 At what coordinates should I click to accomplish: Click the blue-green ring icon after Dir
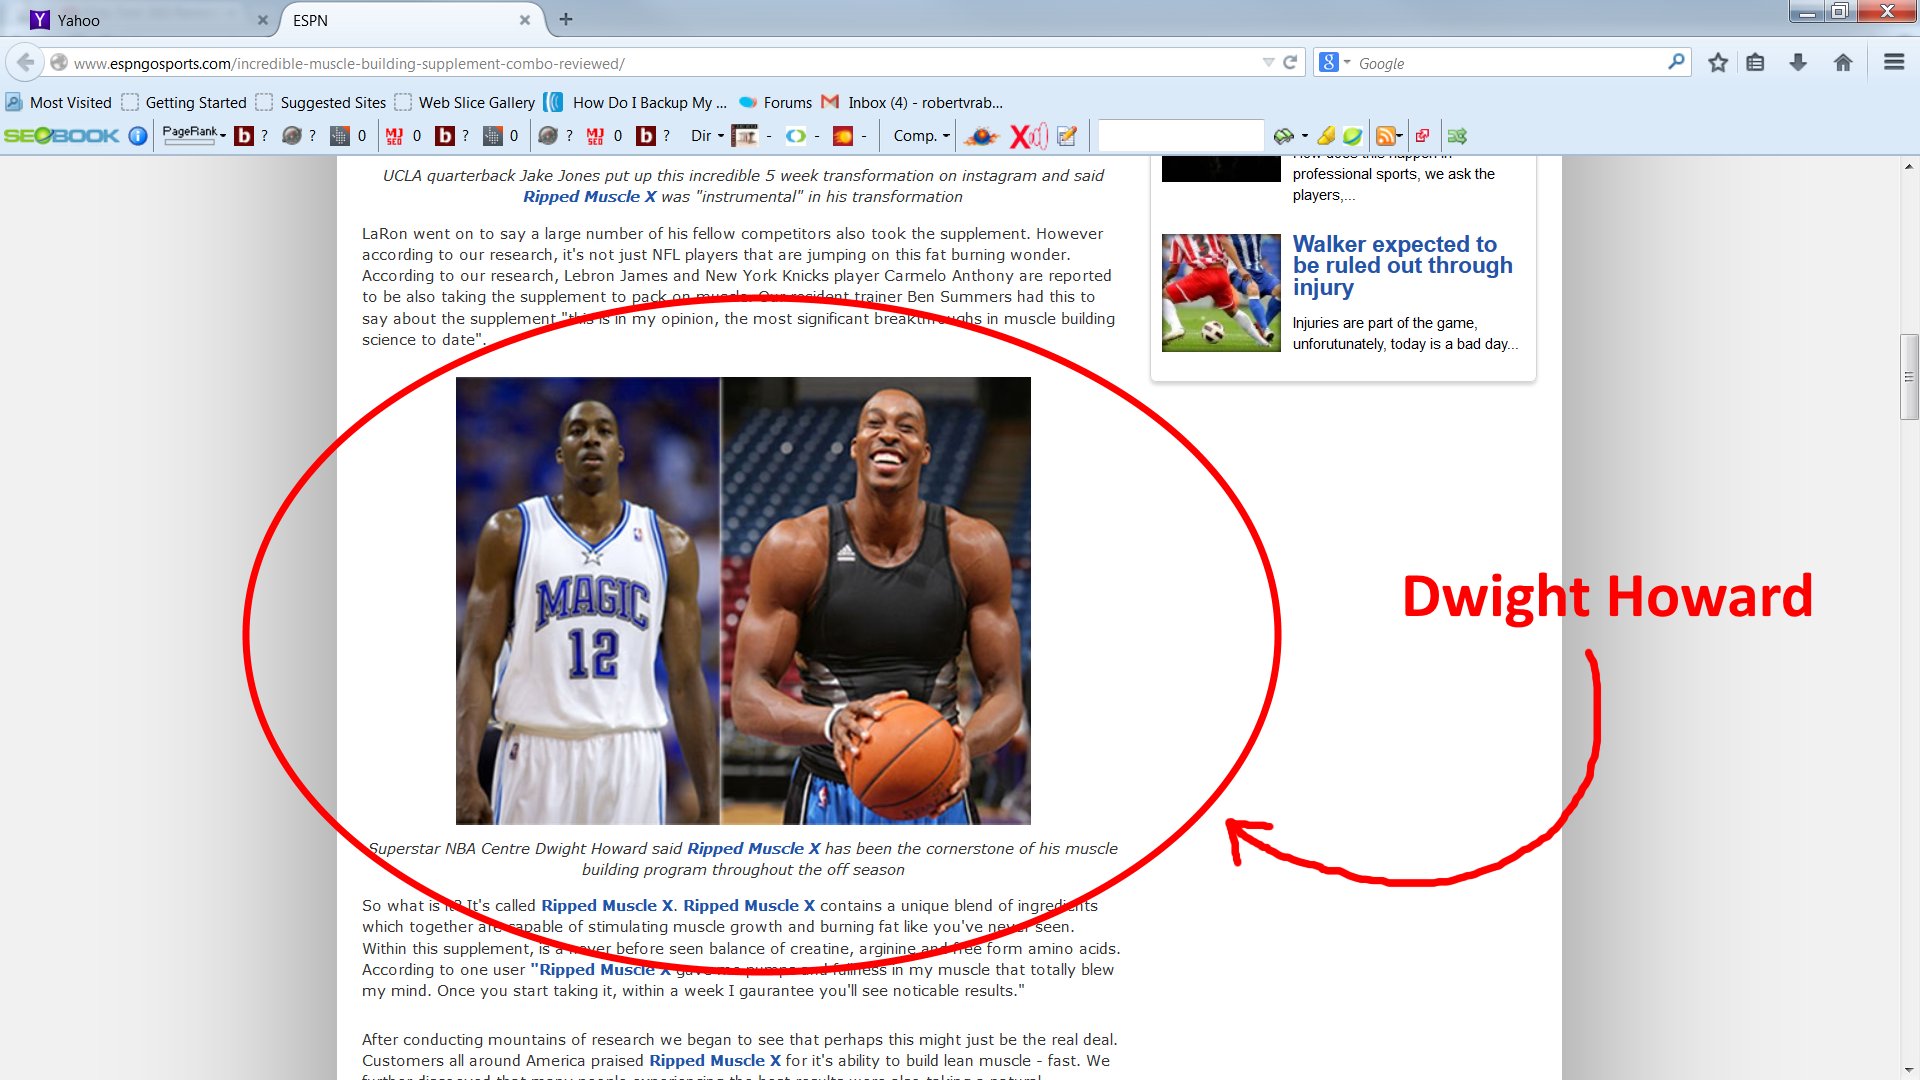click(x=796, y=136)
